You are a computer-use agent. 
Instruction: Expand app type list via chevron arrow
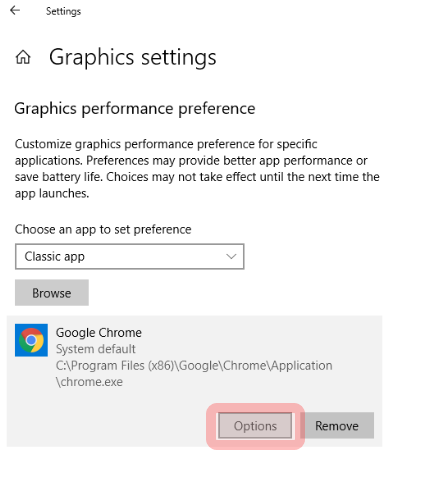[231, 256]
